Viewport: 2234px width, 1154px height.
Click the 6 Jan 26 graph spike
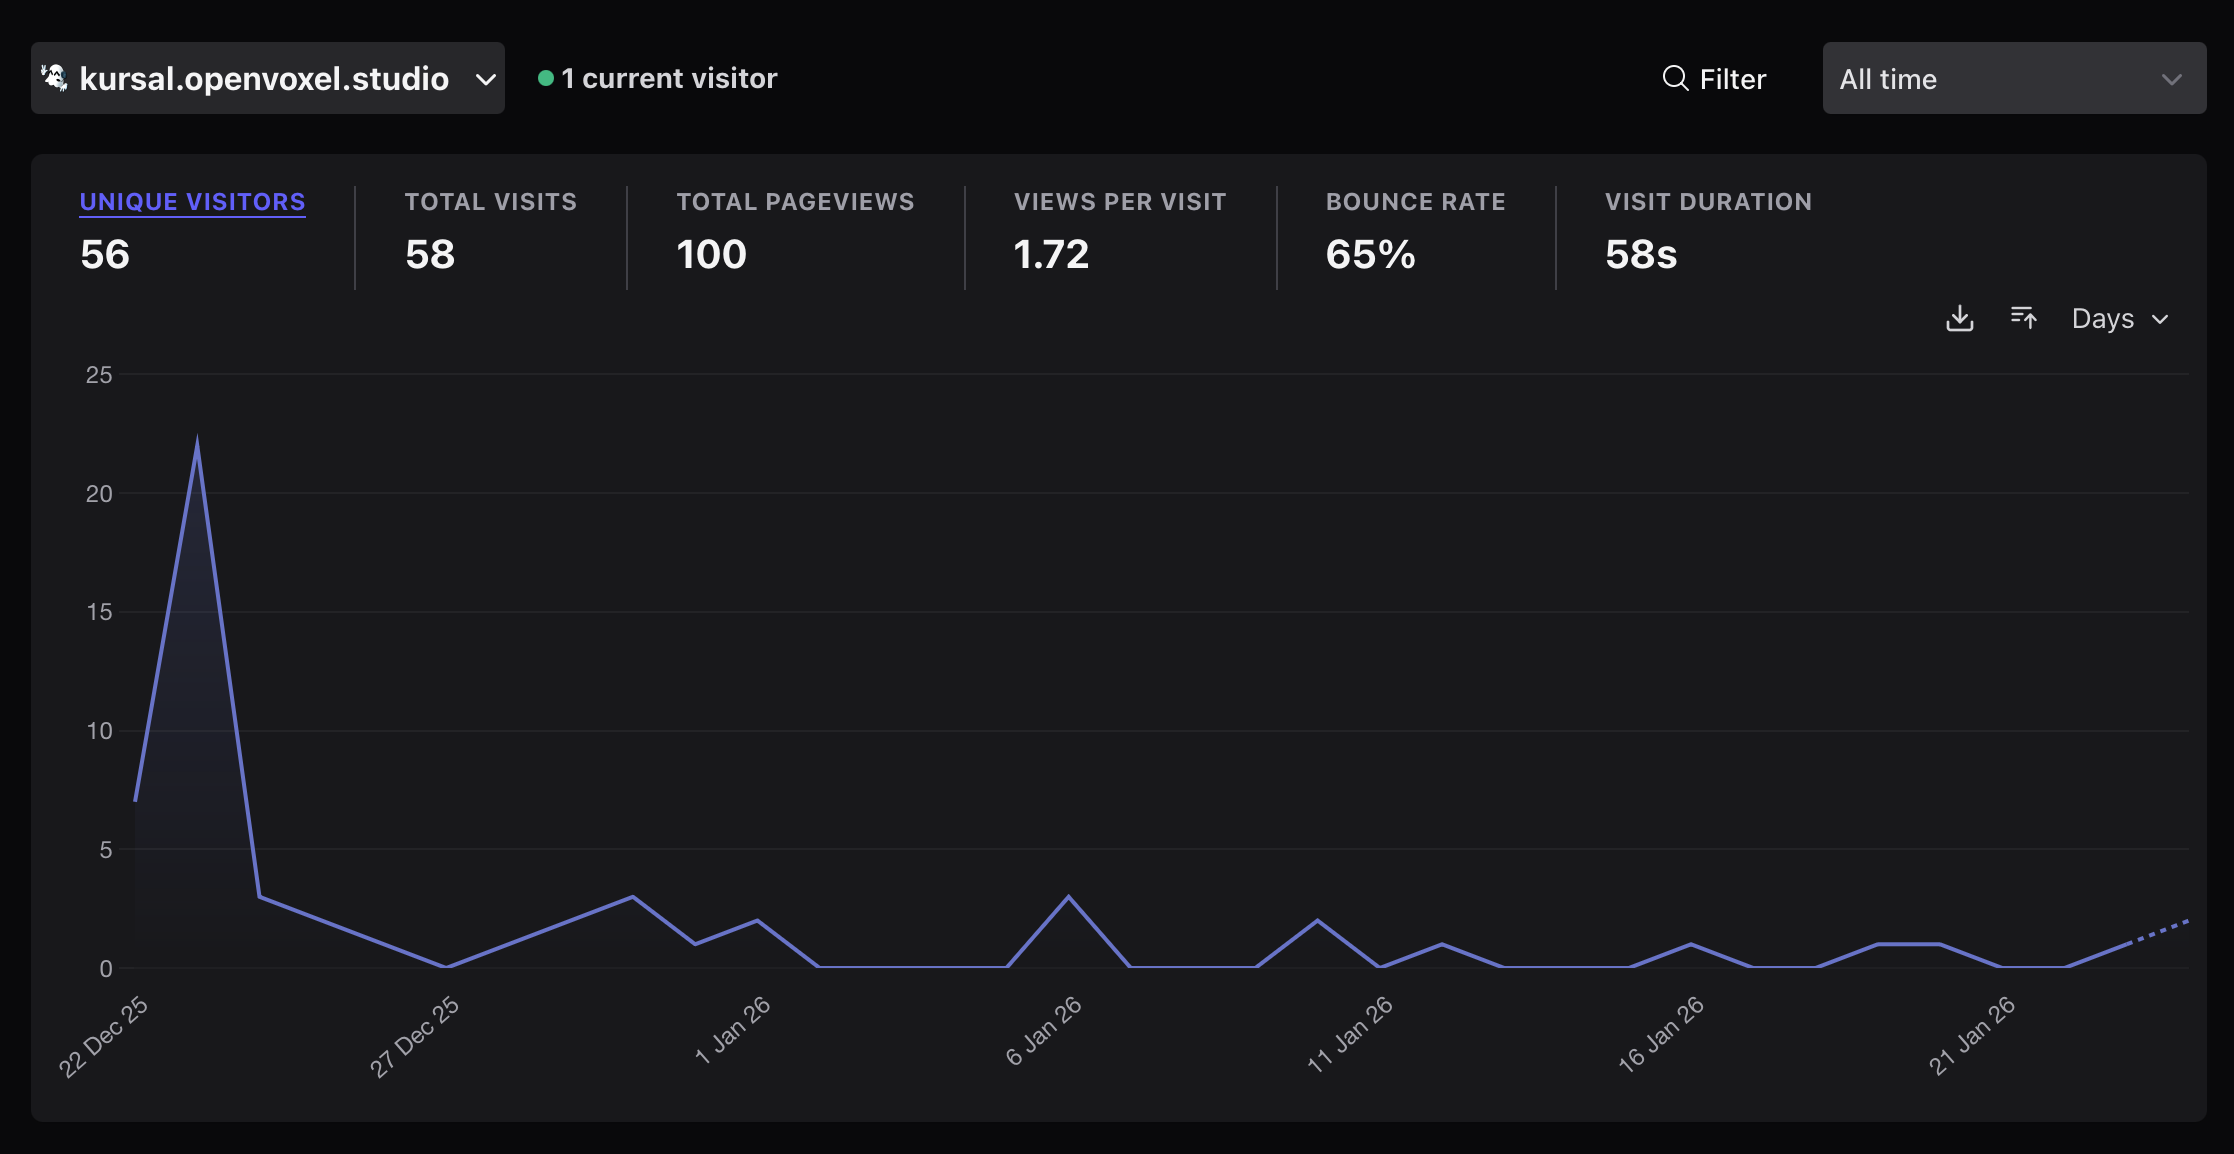tap(1068, 897)
